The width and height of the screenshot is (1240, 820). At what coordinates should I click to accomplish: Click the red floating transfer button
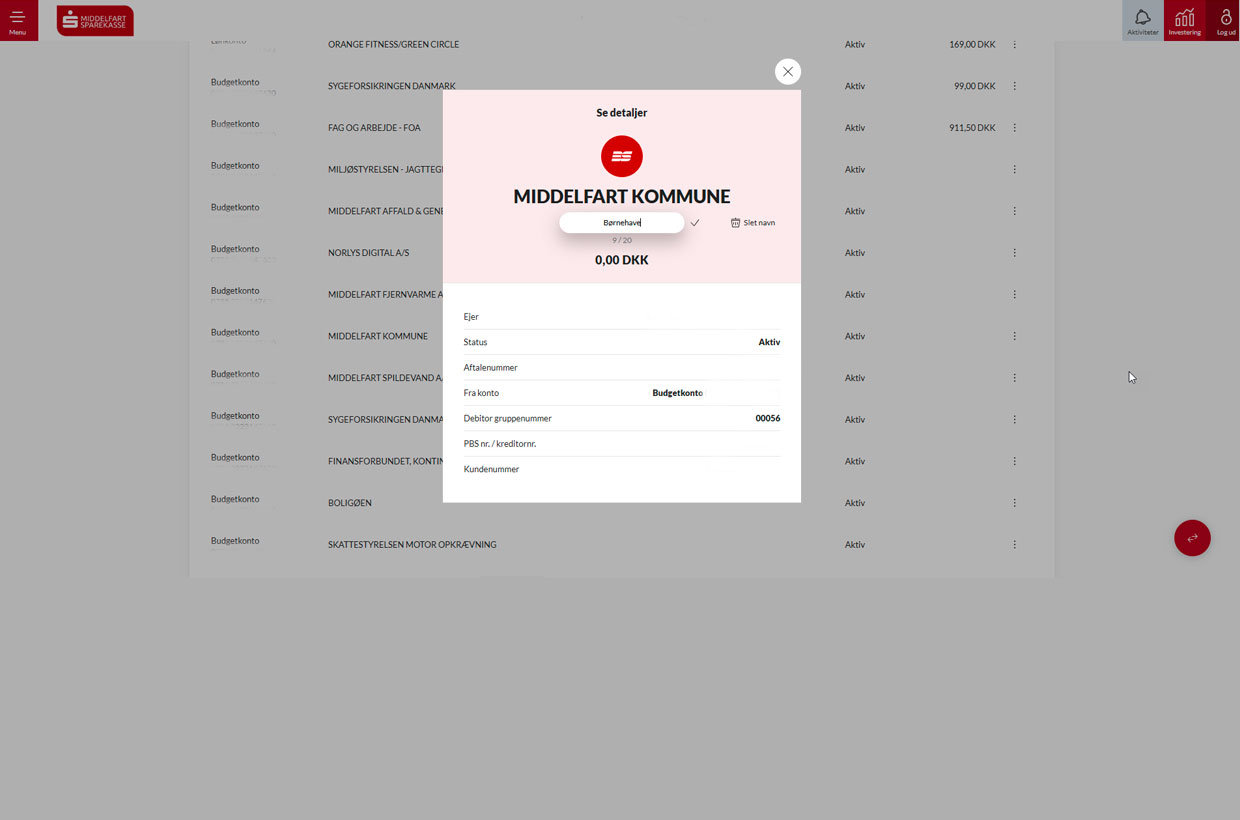(x=1192, y=538)
